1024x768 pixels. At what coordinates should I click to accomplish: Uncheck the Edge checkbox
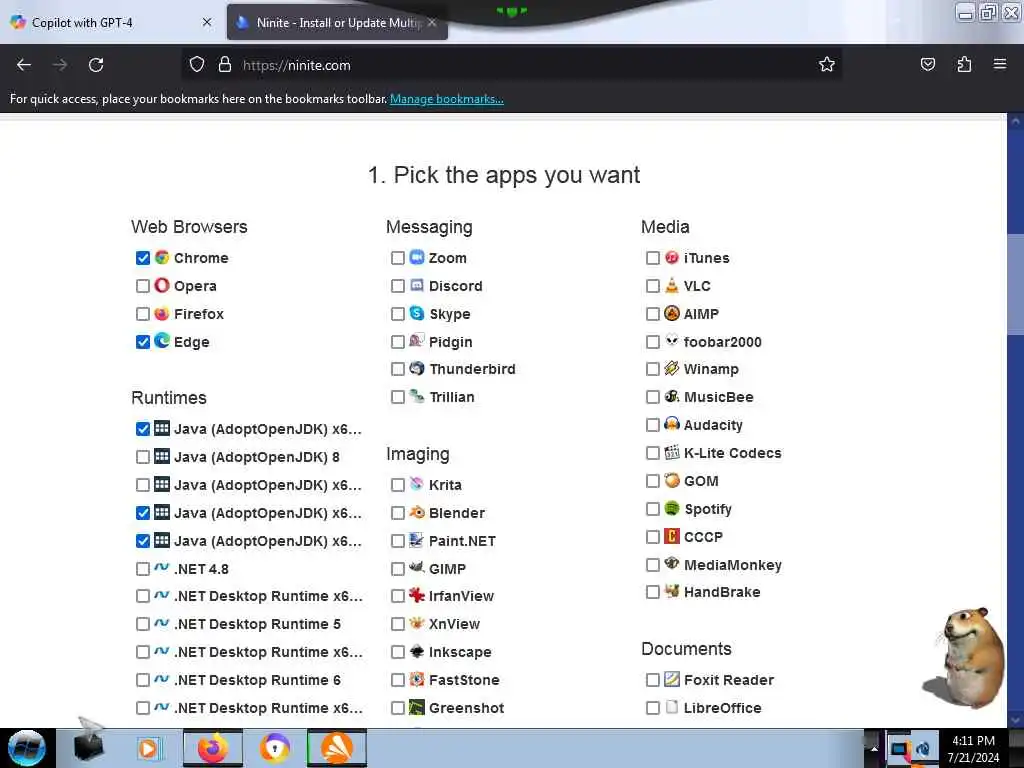[143, 342]
